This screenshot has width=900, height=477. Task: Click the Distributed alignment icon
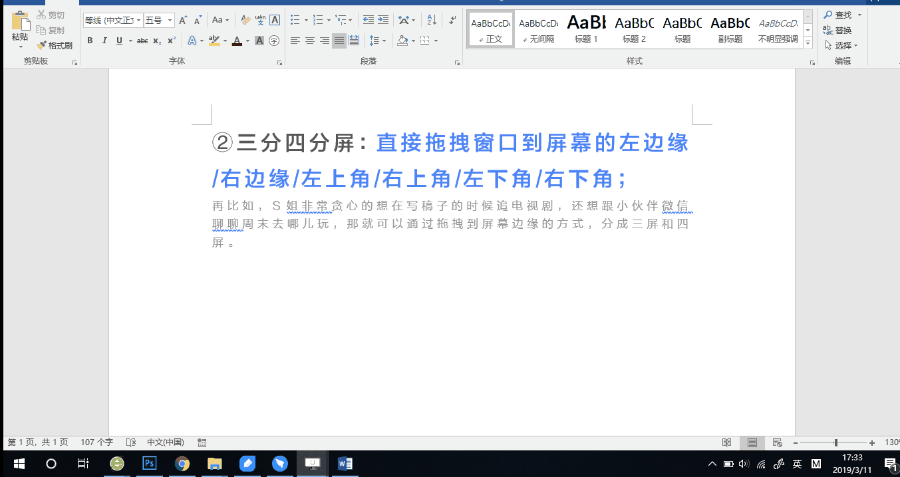coord(354,41)
